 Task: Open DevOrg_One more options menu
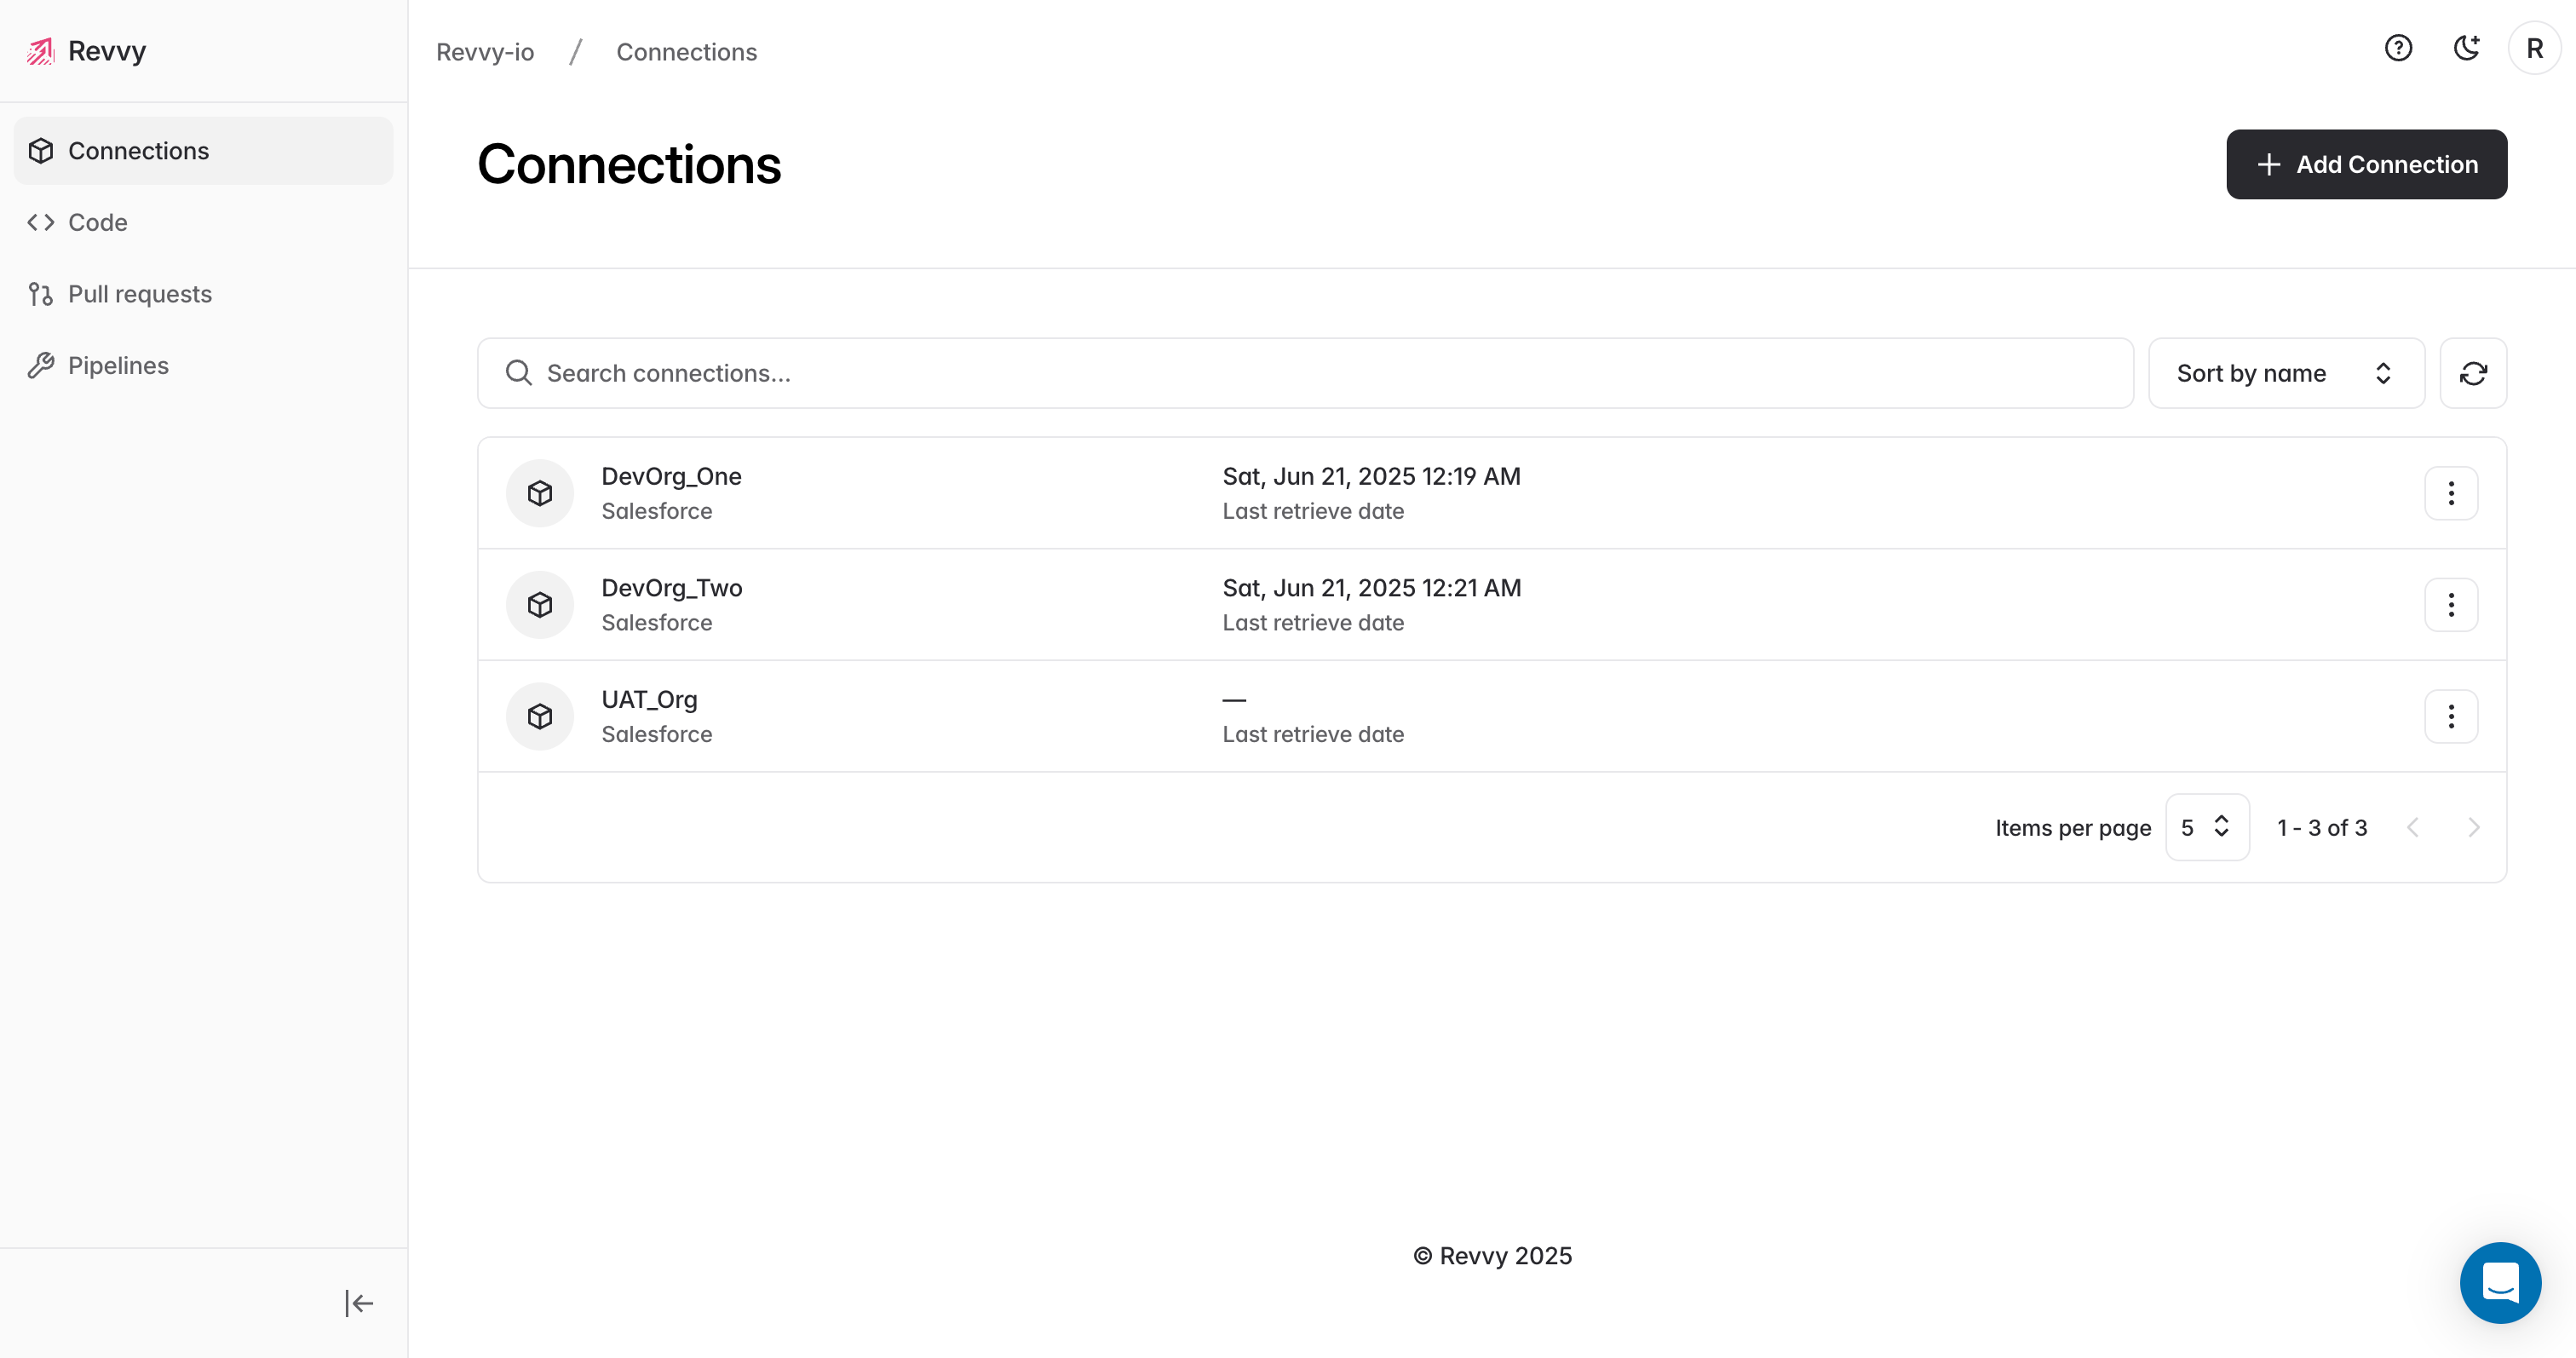2451,493
